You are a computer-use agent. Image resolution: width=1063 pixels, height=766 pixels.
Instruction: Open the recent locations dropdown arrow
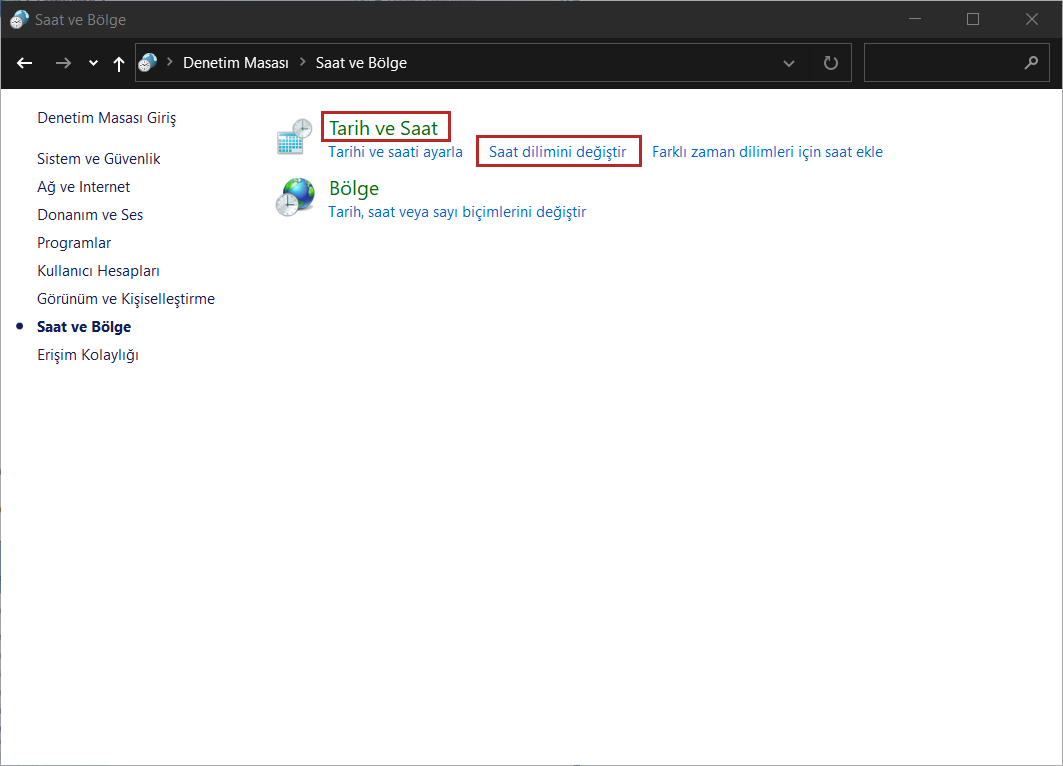93,63
